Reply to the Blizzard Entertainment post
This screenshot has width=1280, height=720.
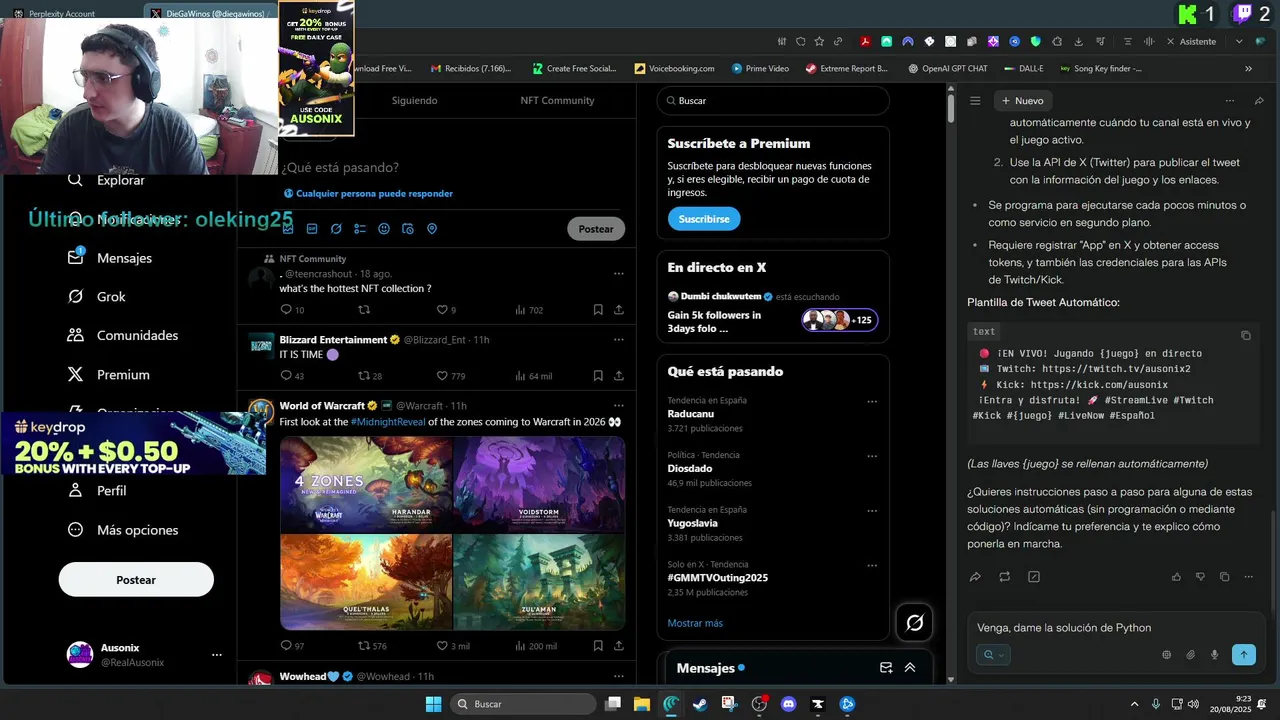[286, 376]
